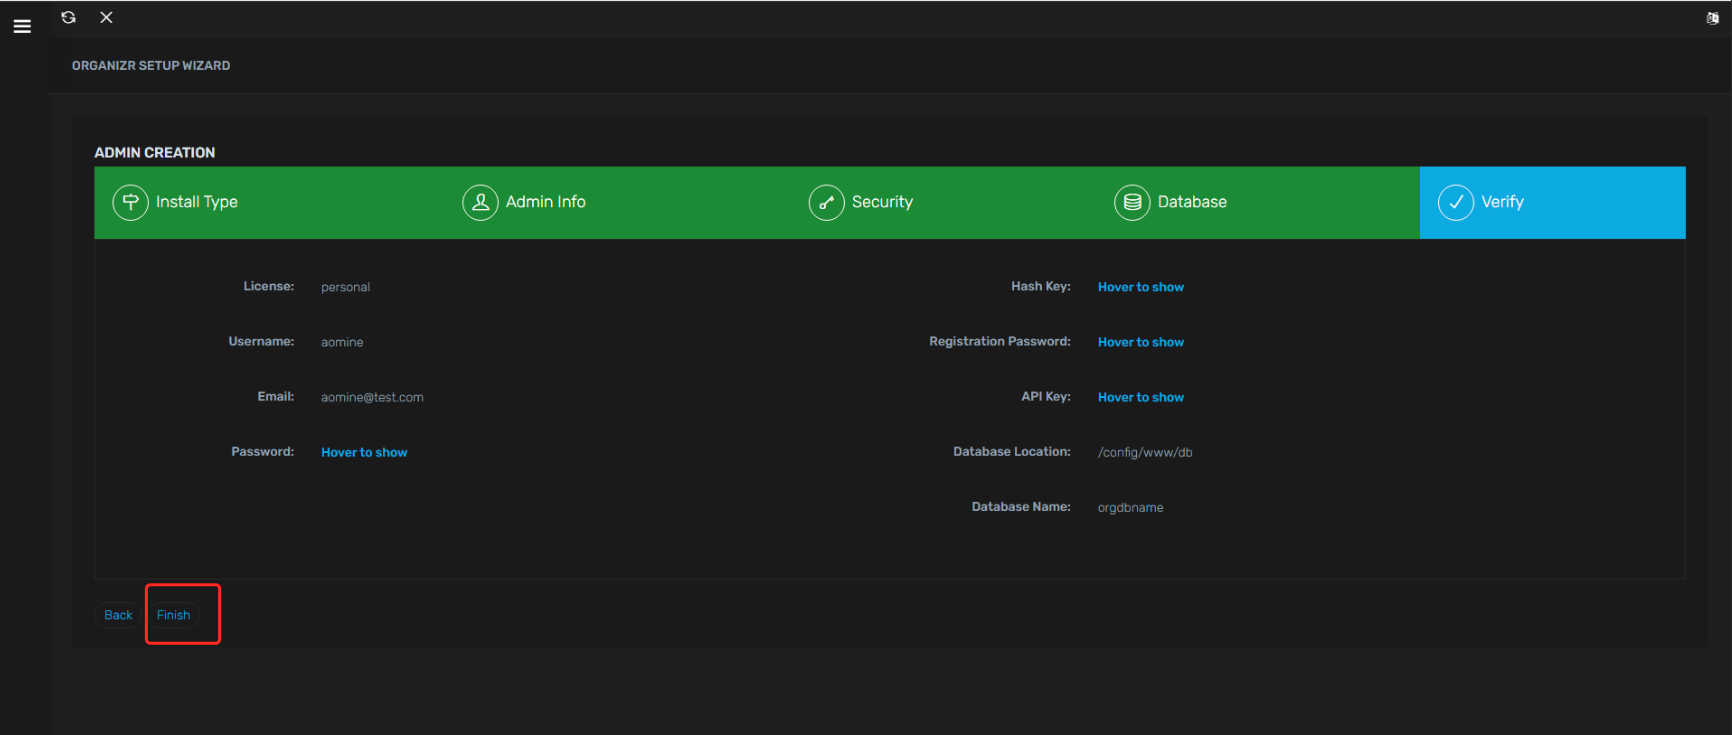The width and height of the screenshot is (1732, 735).
Task: Click the 'Username:' label
Action: pyautogui.click(x=261, y=341)
